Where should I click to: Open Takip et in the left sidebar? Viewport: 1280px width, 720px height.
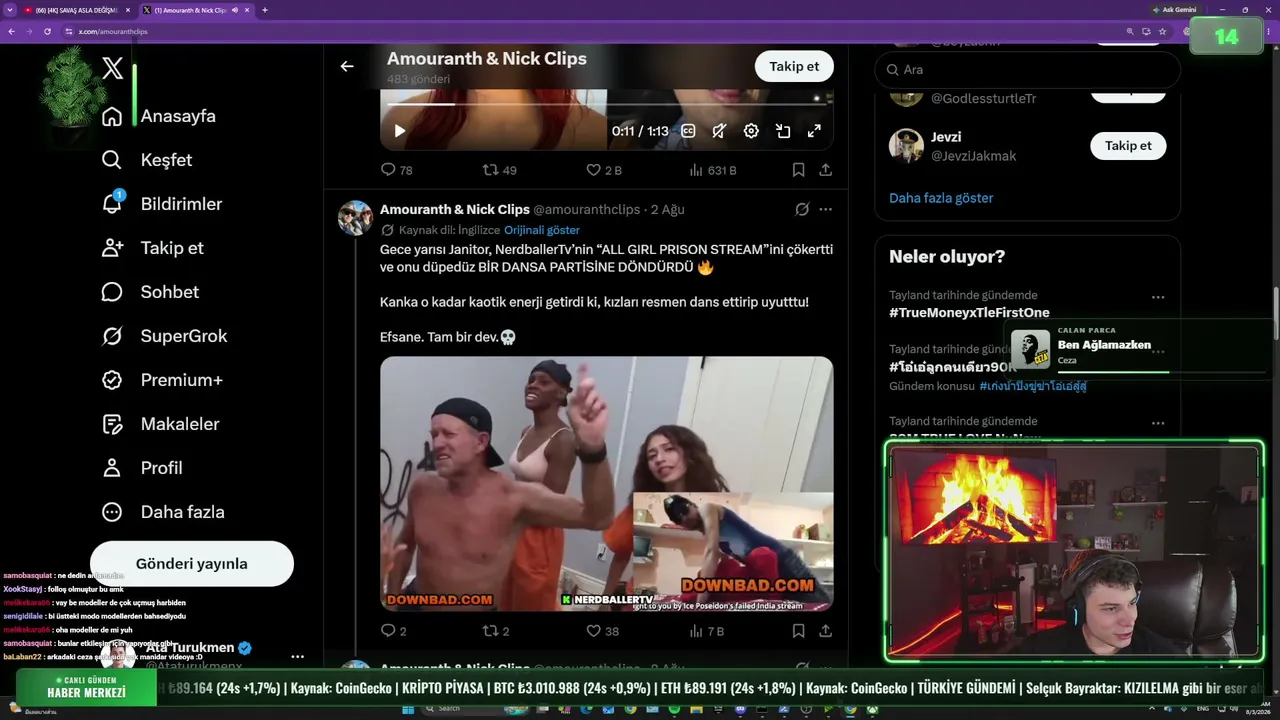point(152,248)
